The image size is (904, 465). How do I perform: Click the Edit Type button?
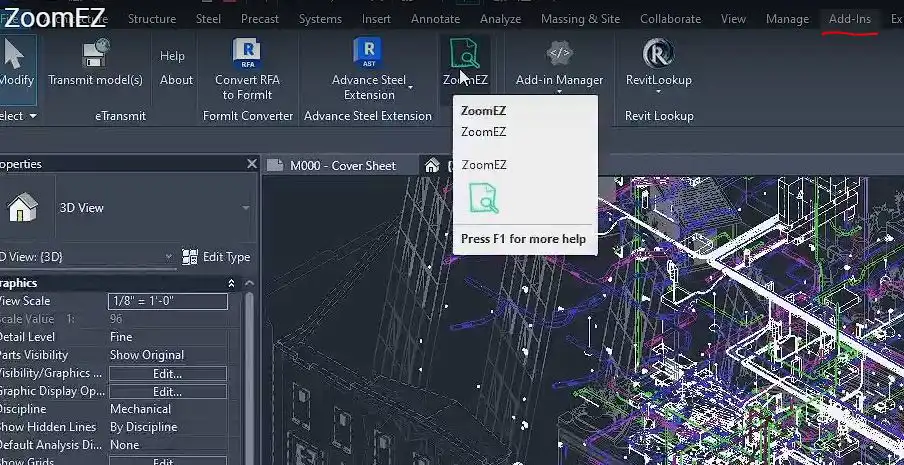click(x=216, y=257)
